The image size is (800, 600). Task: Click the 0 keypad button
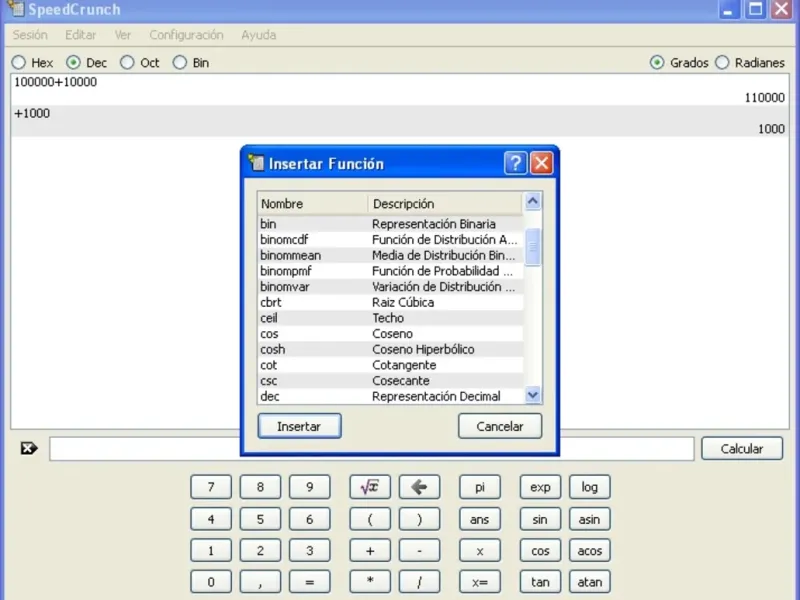211,582
